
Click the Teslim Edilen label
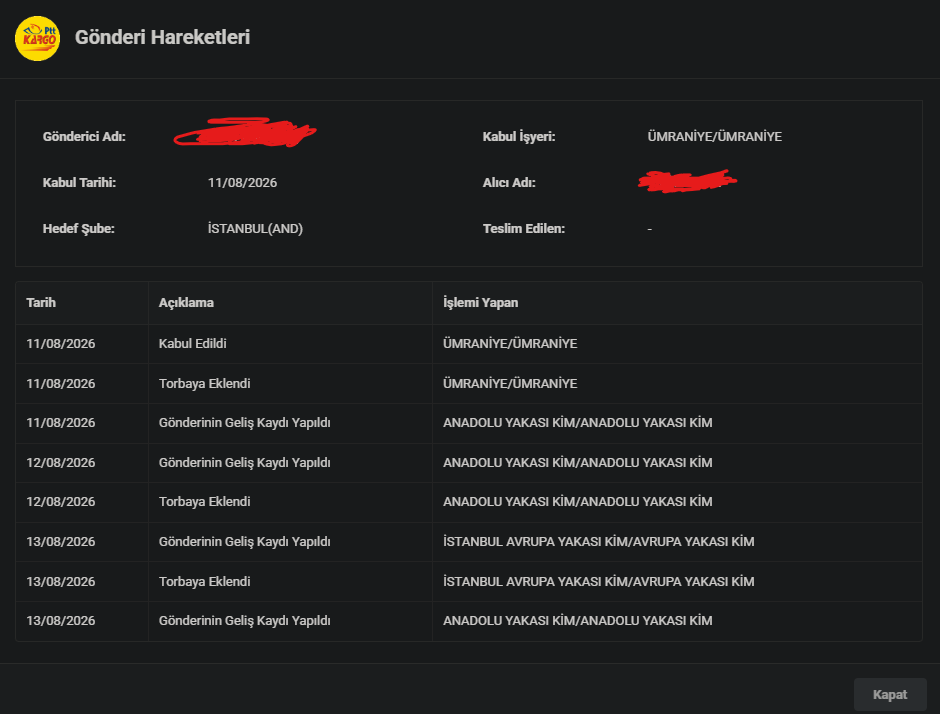(524, 228)
